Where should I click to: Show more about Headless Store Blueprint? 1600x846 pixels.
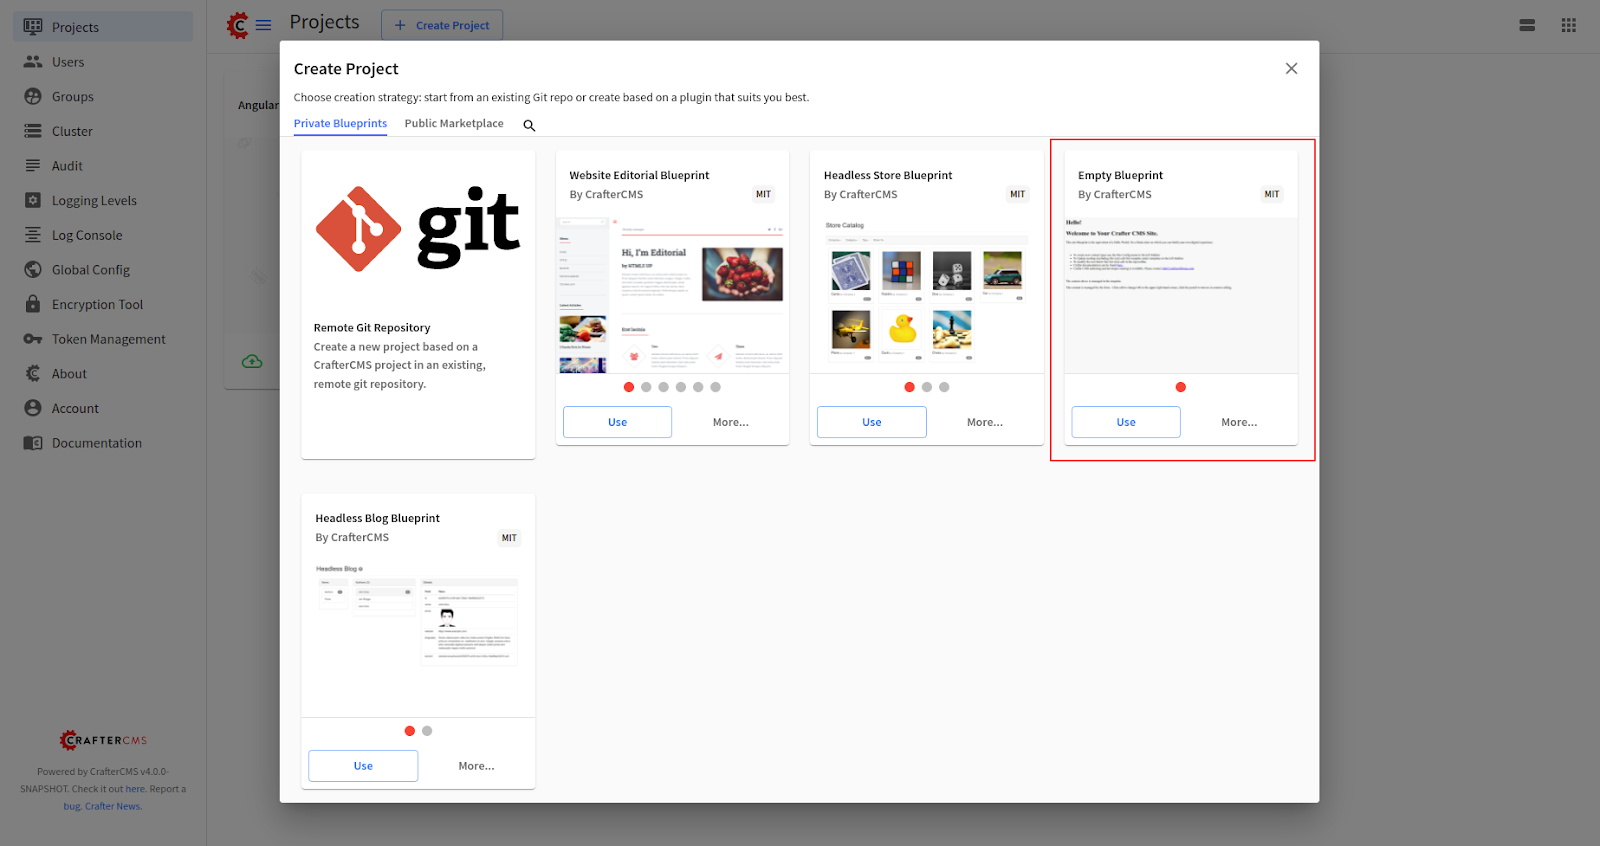984,422
